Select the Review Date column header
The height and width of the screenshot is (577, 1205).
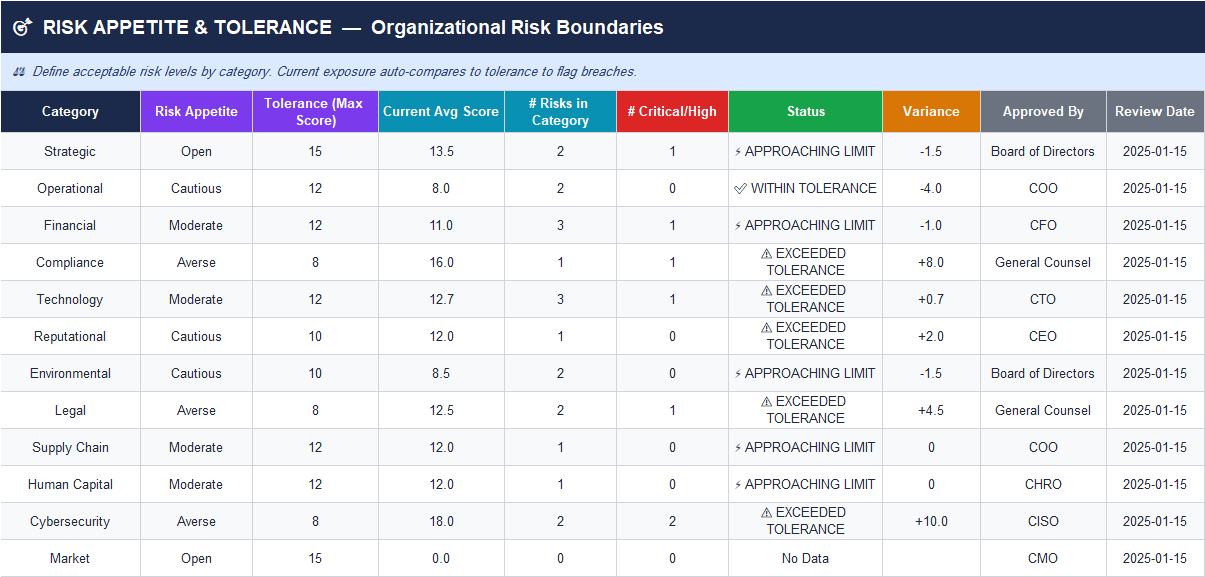[1155, 111]
